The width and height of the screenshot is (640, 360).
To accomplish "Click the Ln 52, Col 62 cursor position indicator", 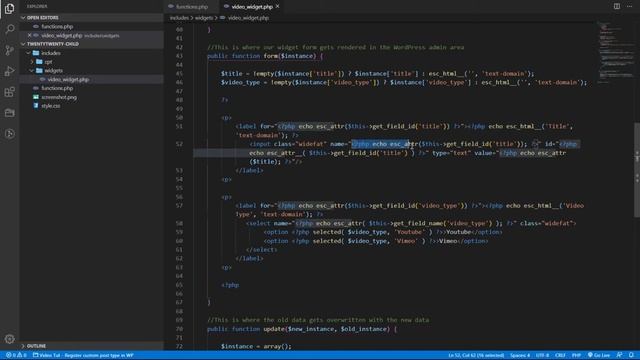I will [x=476, y=355].
